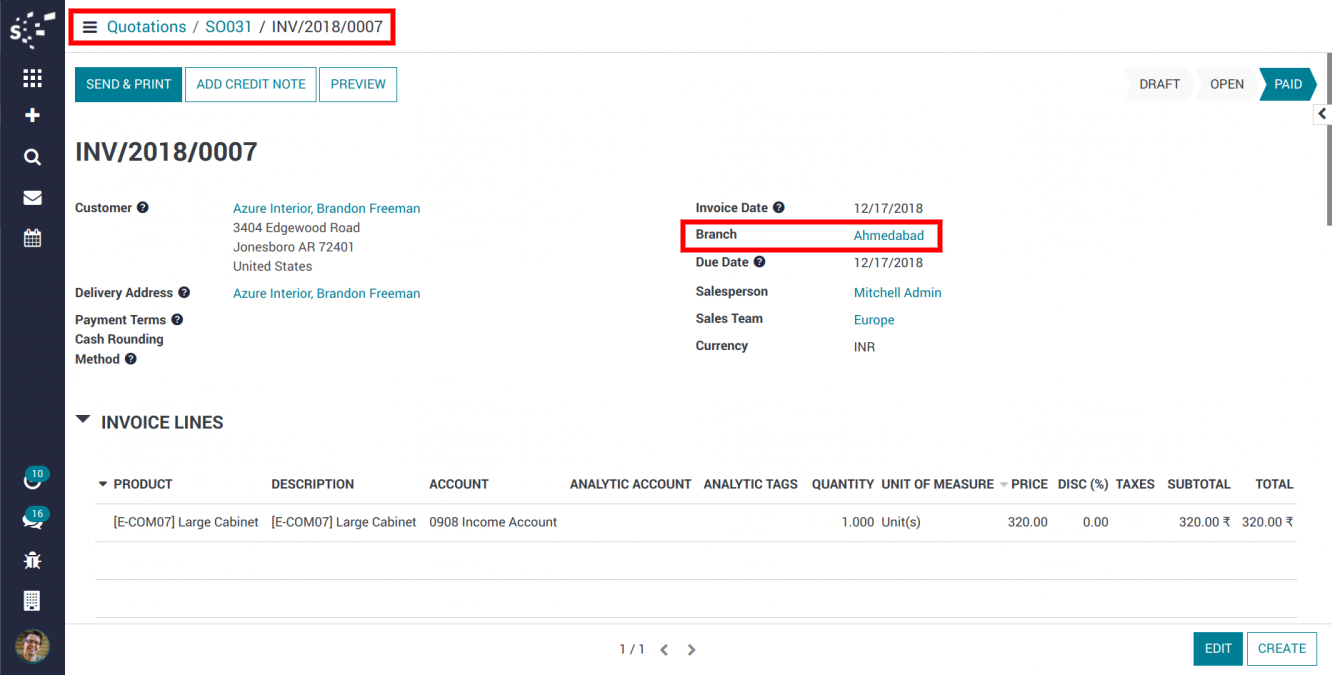Viewport: 1332px width, 675px height.
Task: Go to next record with pager arrow
Action: [x=691, y=650]
